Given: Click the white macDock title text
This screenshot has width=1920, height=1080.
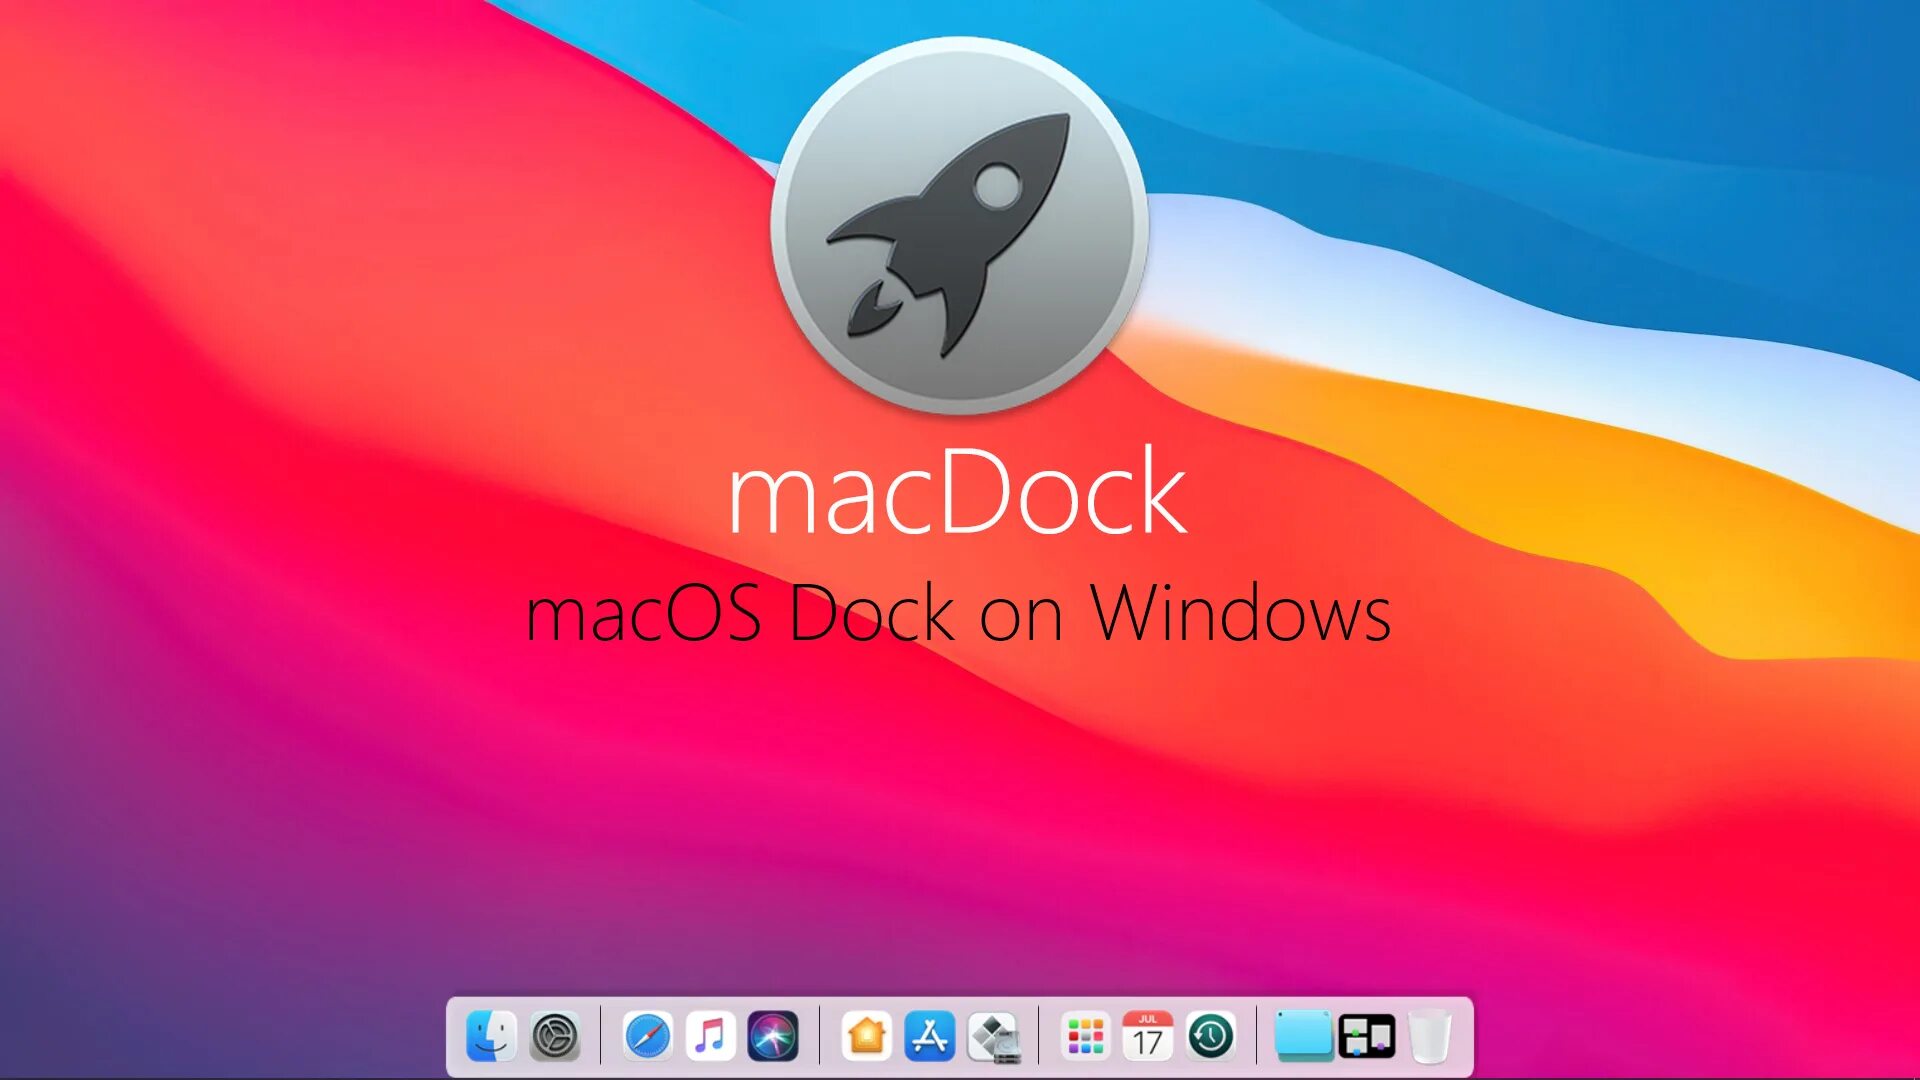Looking at the screenshot, I should (957, 492).
